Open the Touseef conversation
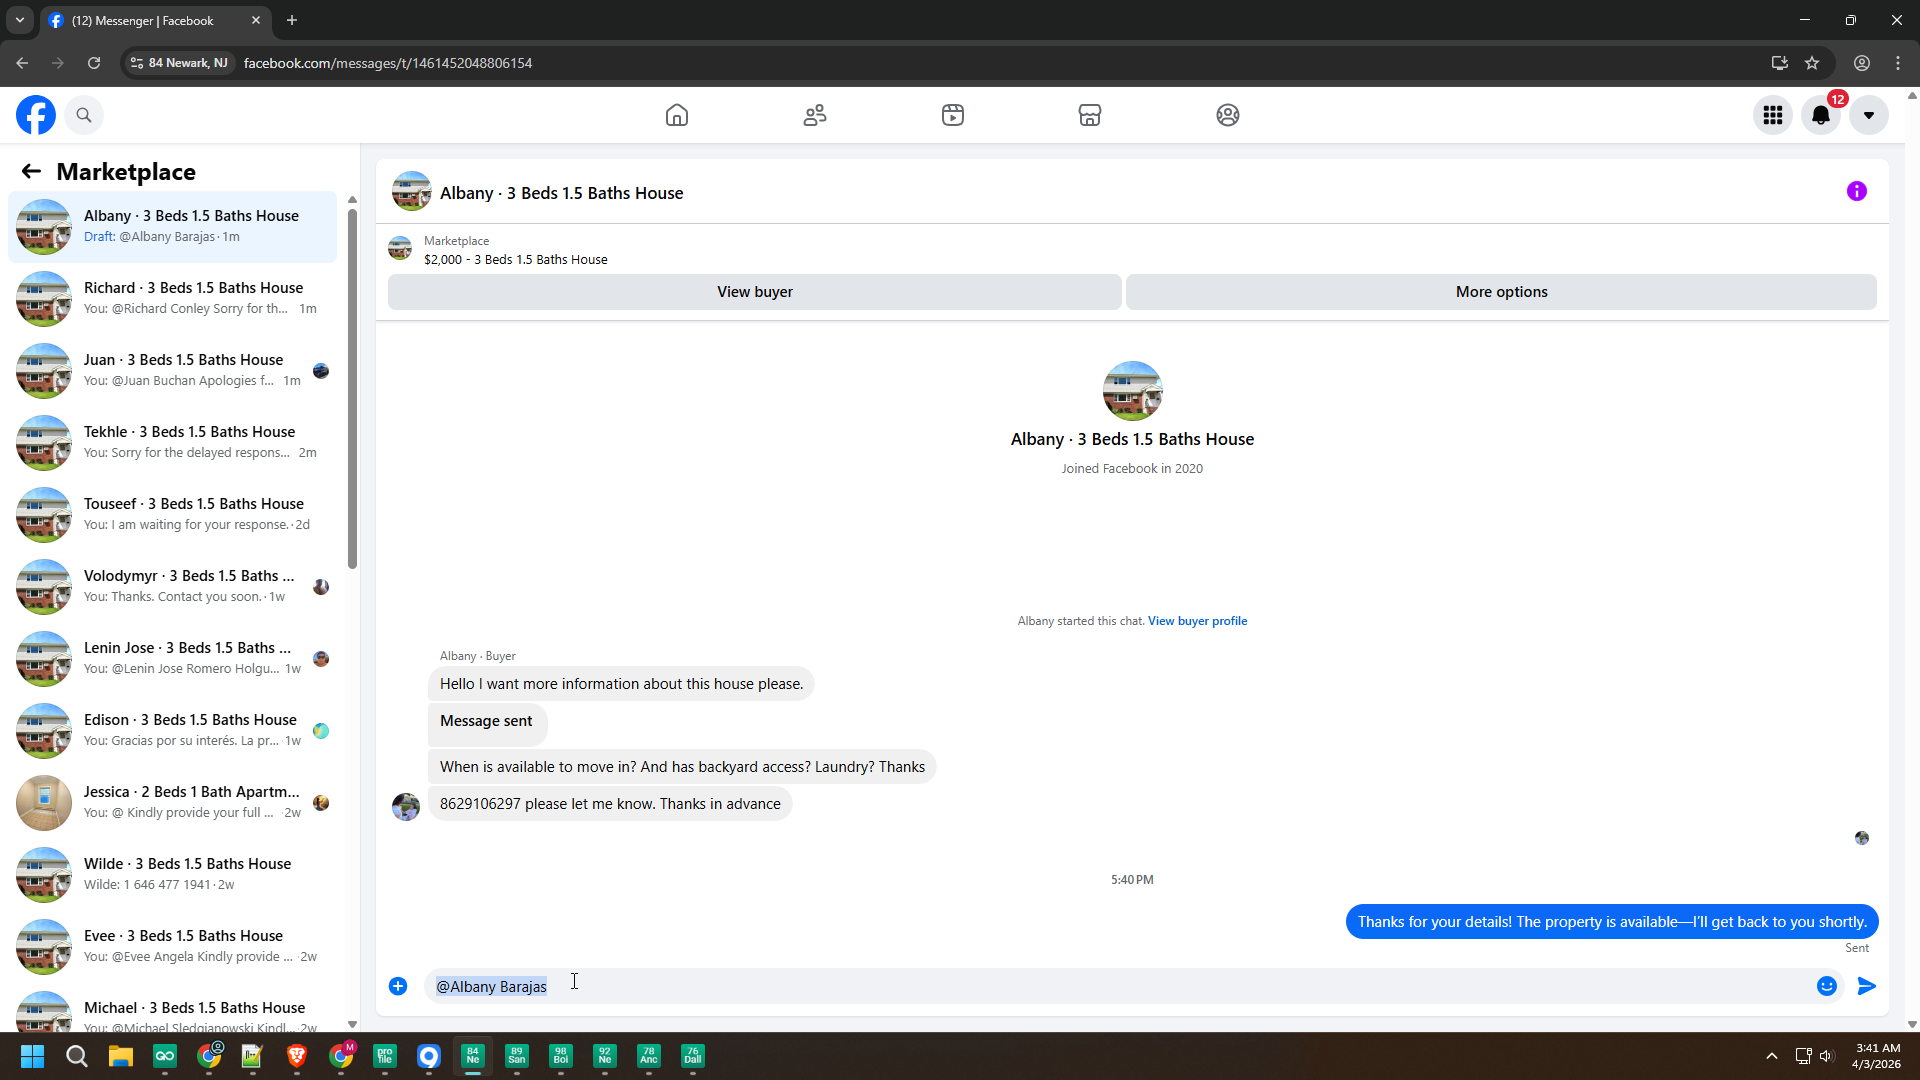Viewport: 1920px width, 1080px height. point(173,515)
